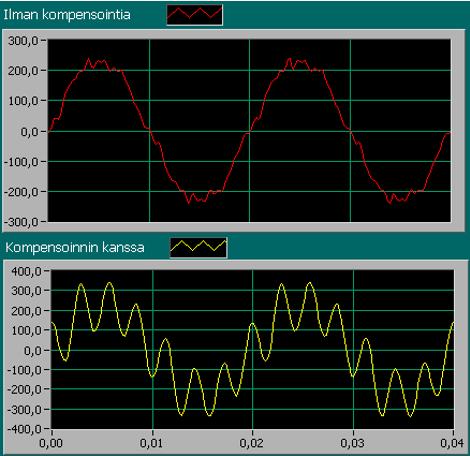This screenshot has height=456, width=470.
Task: Click the 'Kompensoinnin kanssa' graph label
Action: (75, 248)
